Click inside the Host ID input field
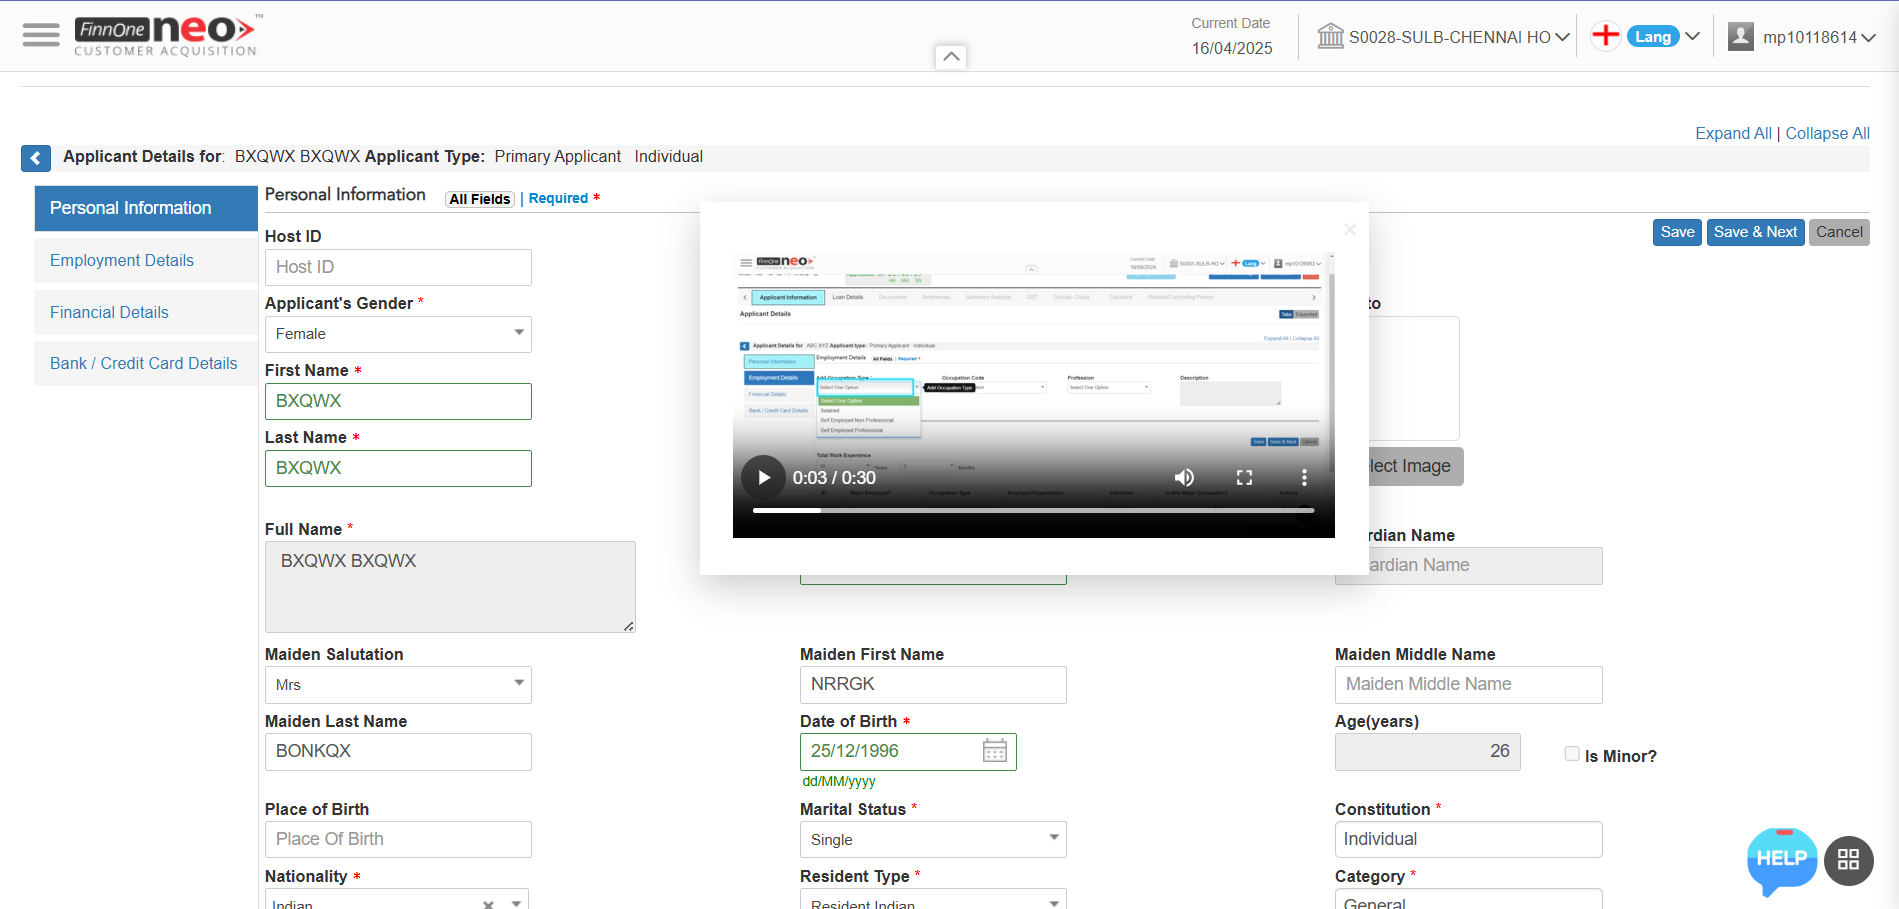 (397, 267)
